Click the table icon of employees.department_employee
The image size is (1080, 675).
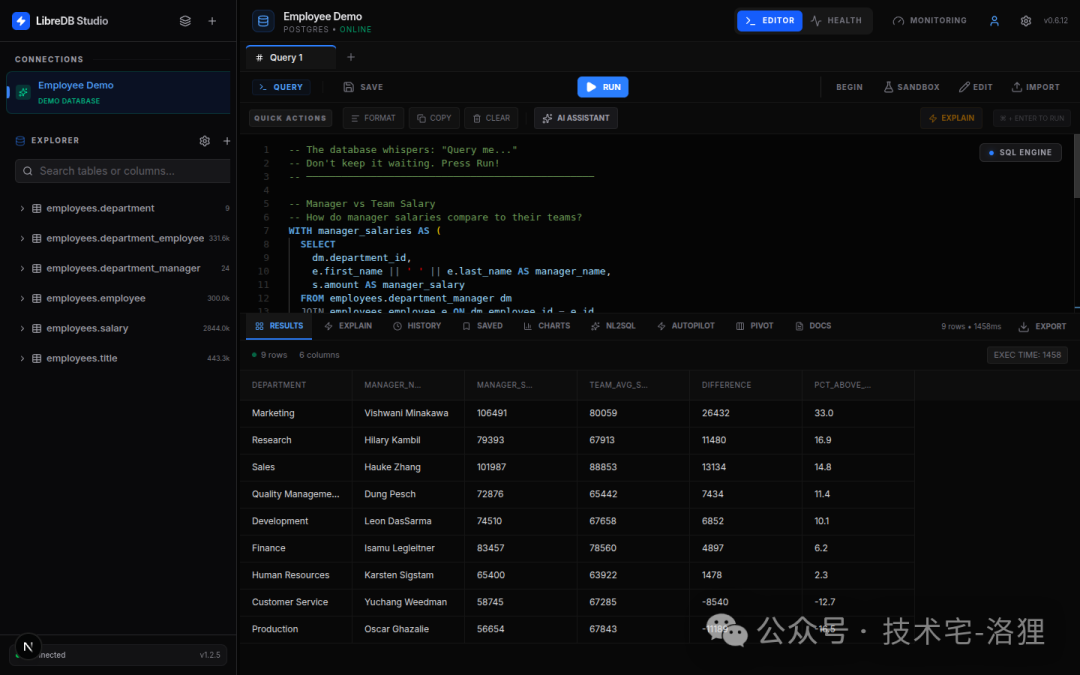click(x=37, y=238)
